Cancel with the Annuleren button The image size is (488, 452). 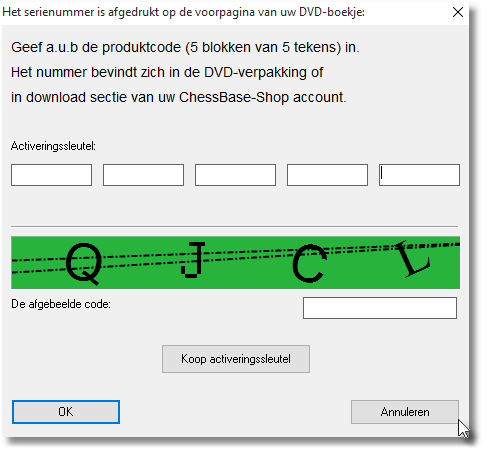click(405, 412)
